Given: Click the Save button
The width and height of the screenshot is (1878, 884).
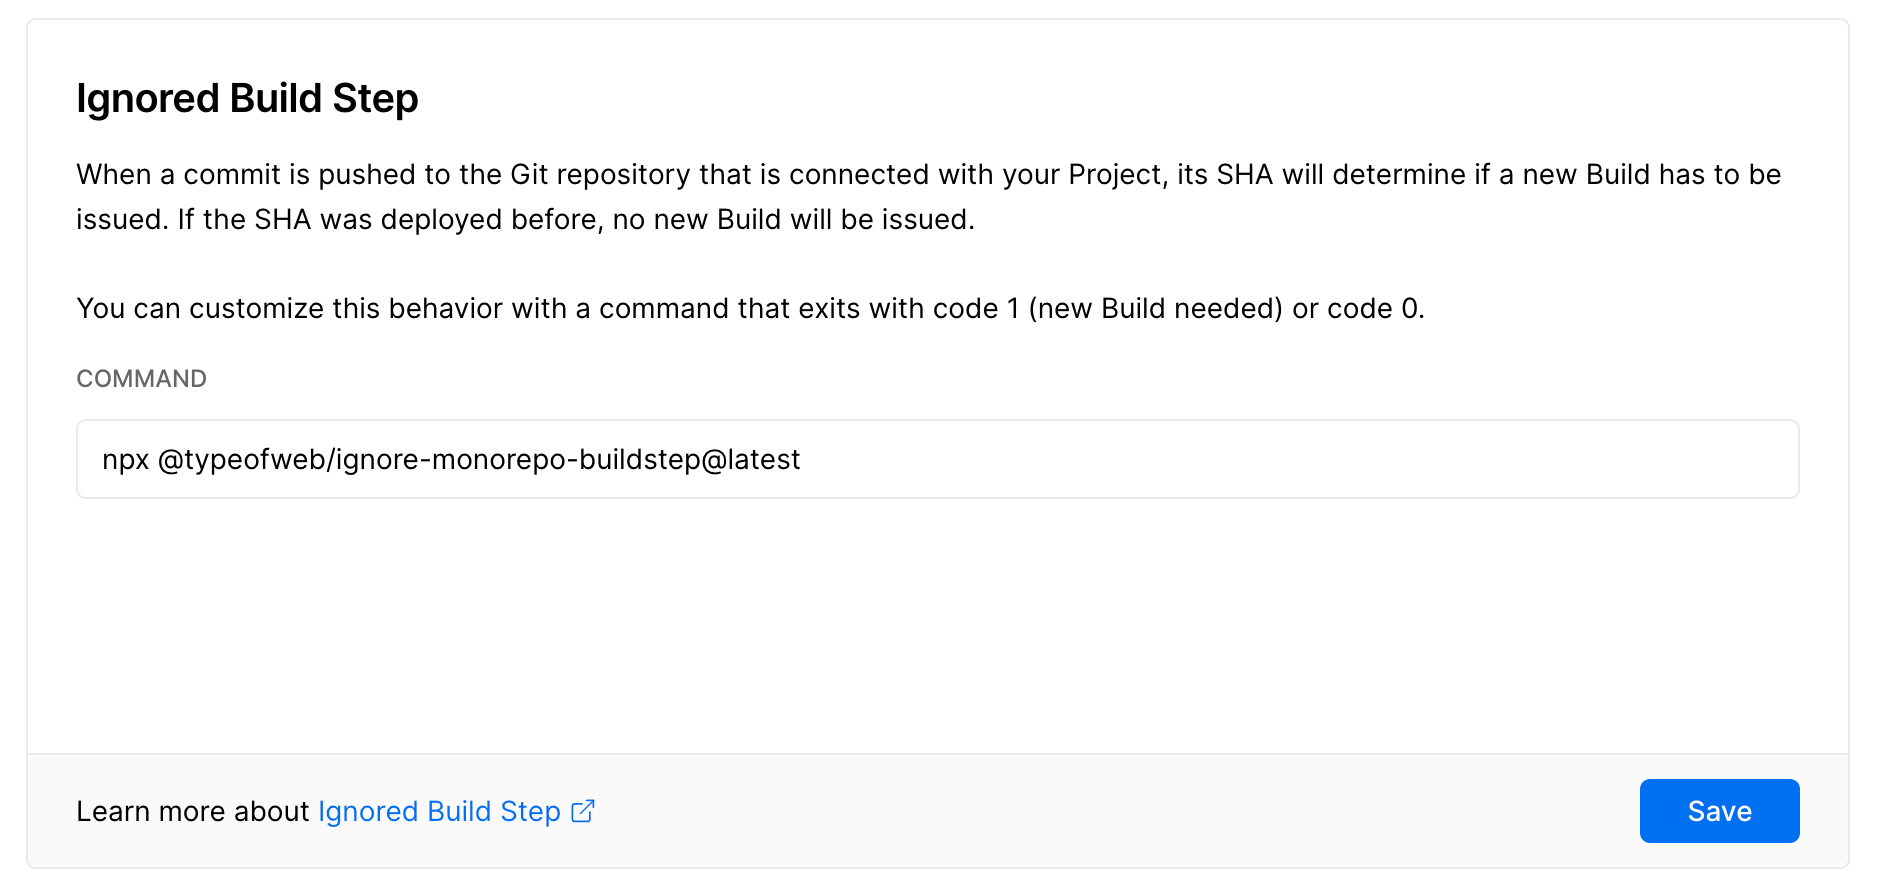Looking at the screenshot, I should click(1719, 811).
